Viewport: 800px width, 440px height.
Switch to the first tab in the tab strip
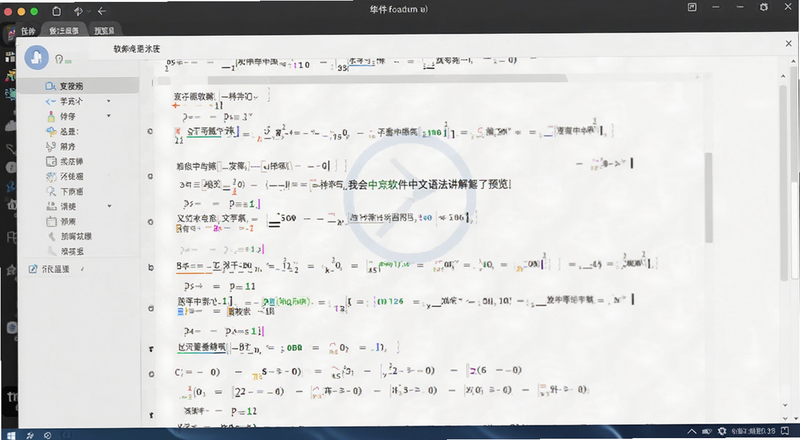click(28, 31)
